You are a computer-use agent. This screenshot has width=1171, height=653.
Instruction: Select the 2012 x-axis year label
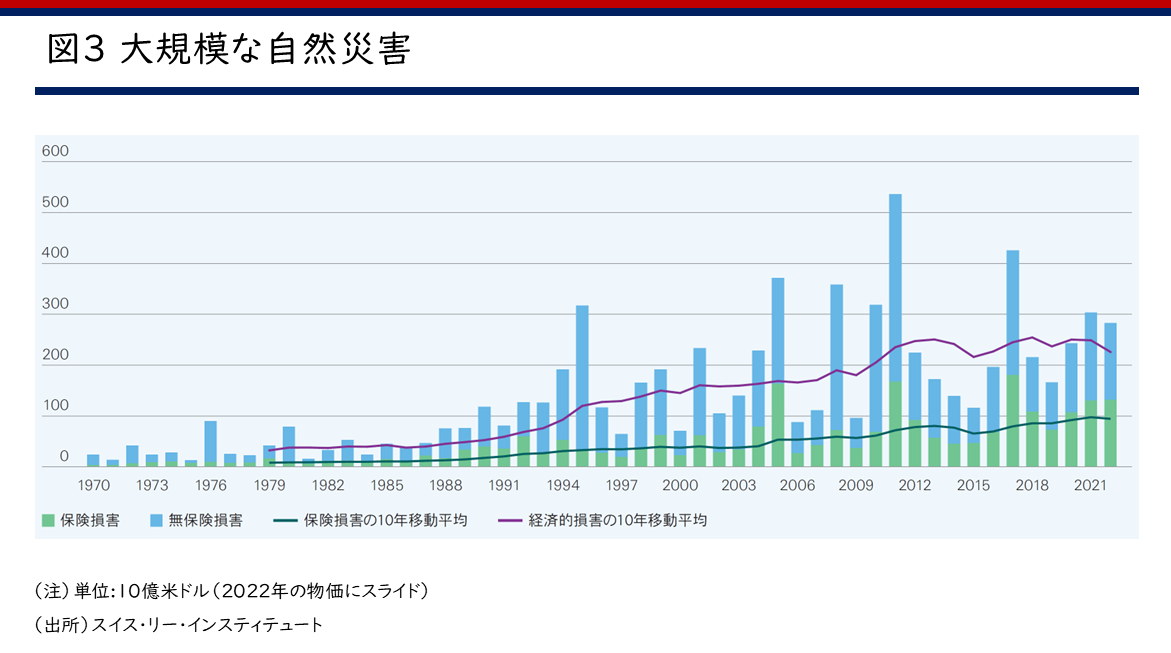click(915, 485)
